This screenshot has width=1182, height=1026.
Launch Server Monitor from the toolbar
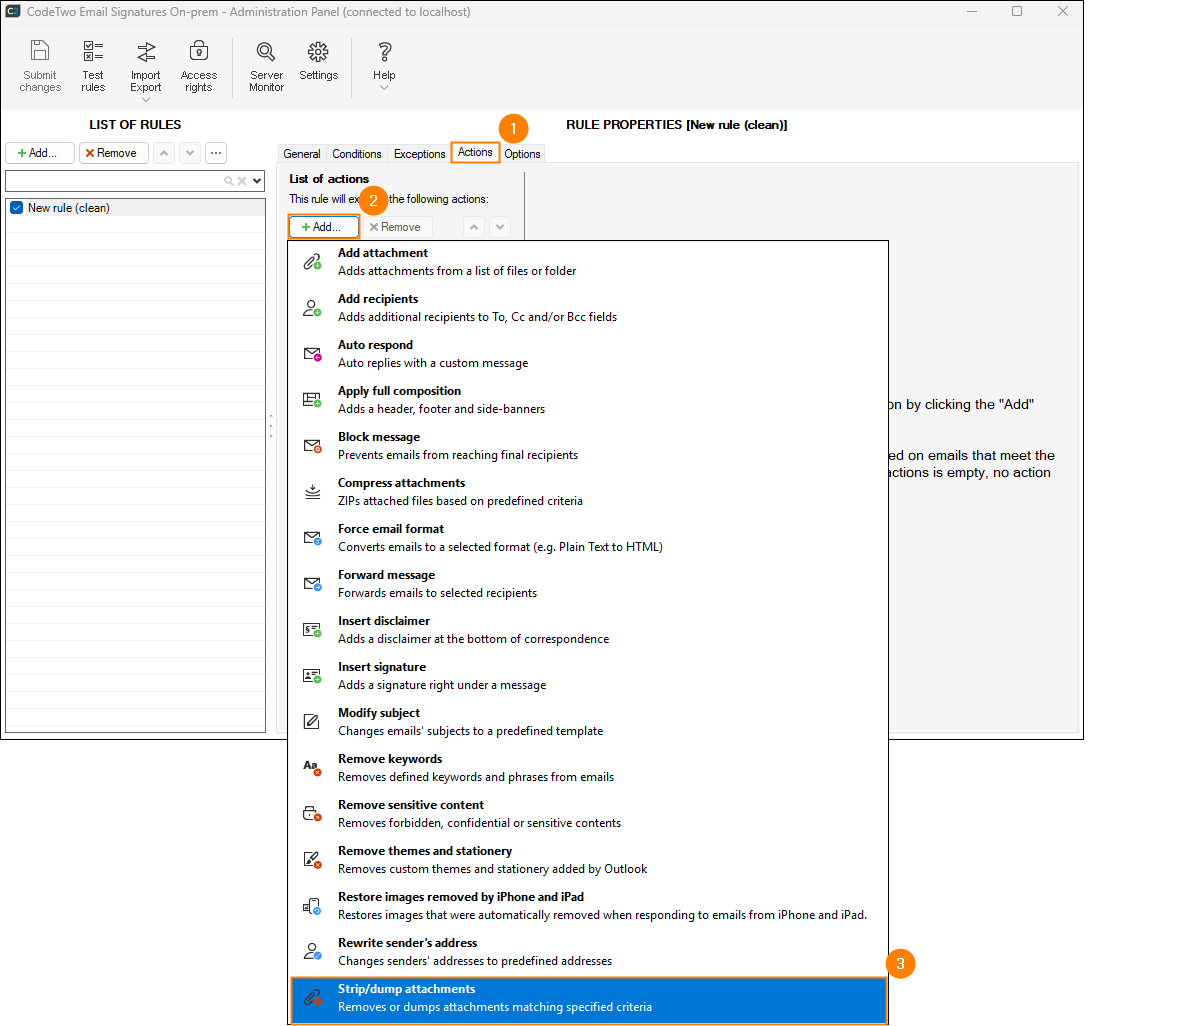tap(266, 66)
